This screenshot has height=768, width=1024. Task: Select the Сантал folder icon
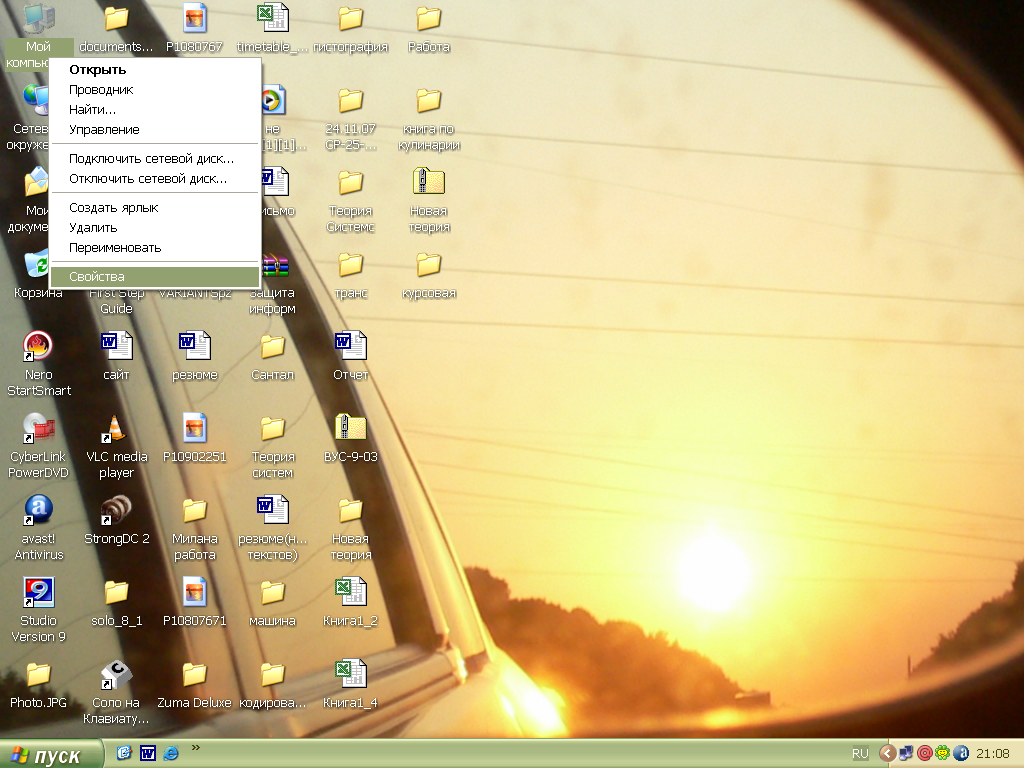[x=272, y=347]
